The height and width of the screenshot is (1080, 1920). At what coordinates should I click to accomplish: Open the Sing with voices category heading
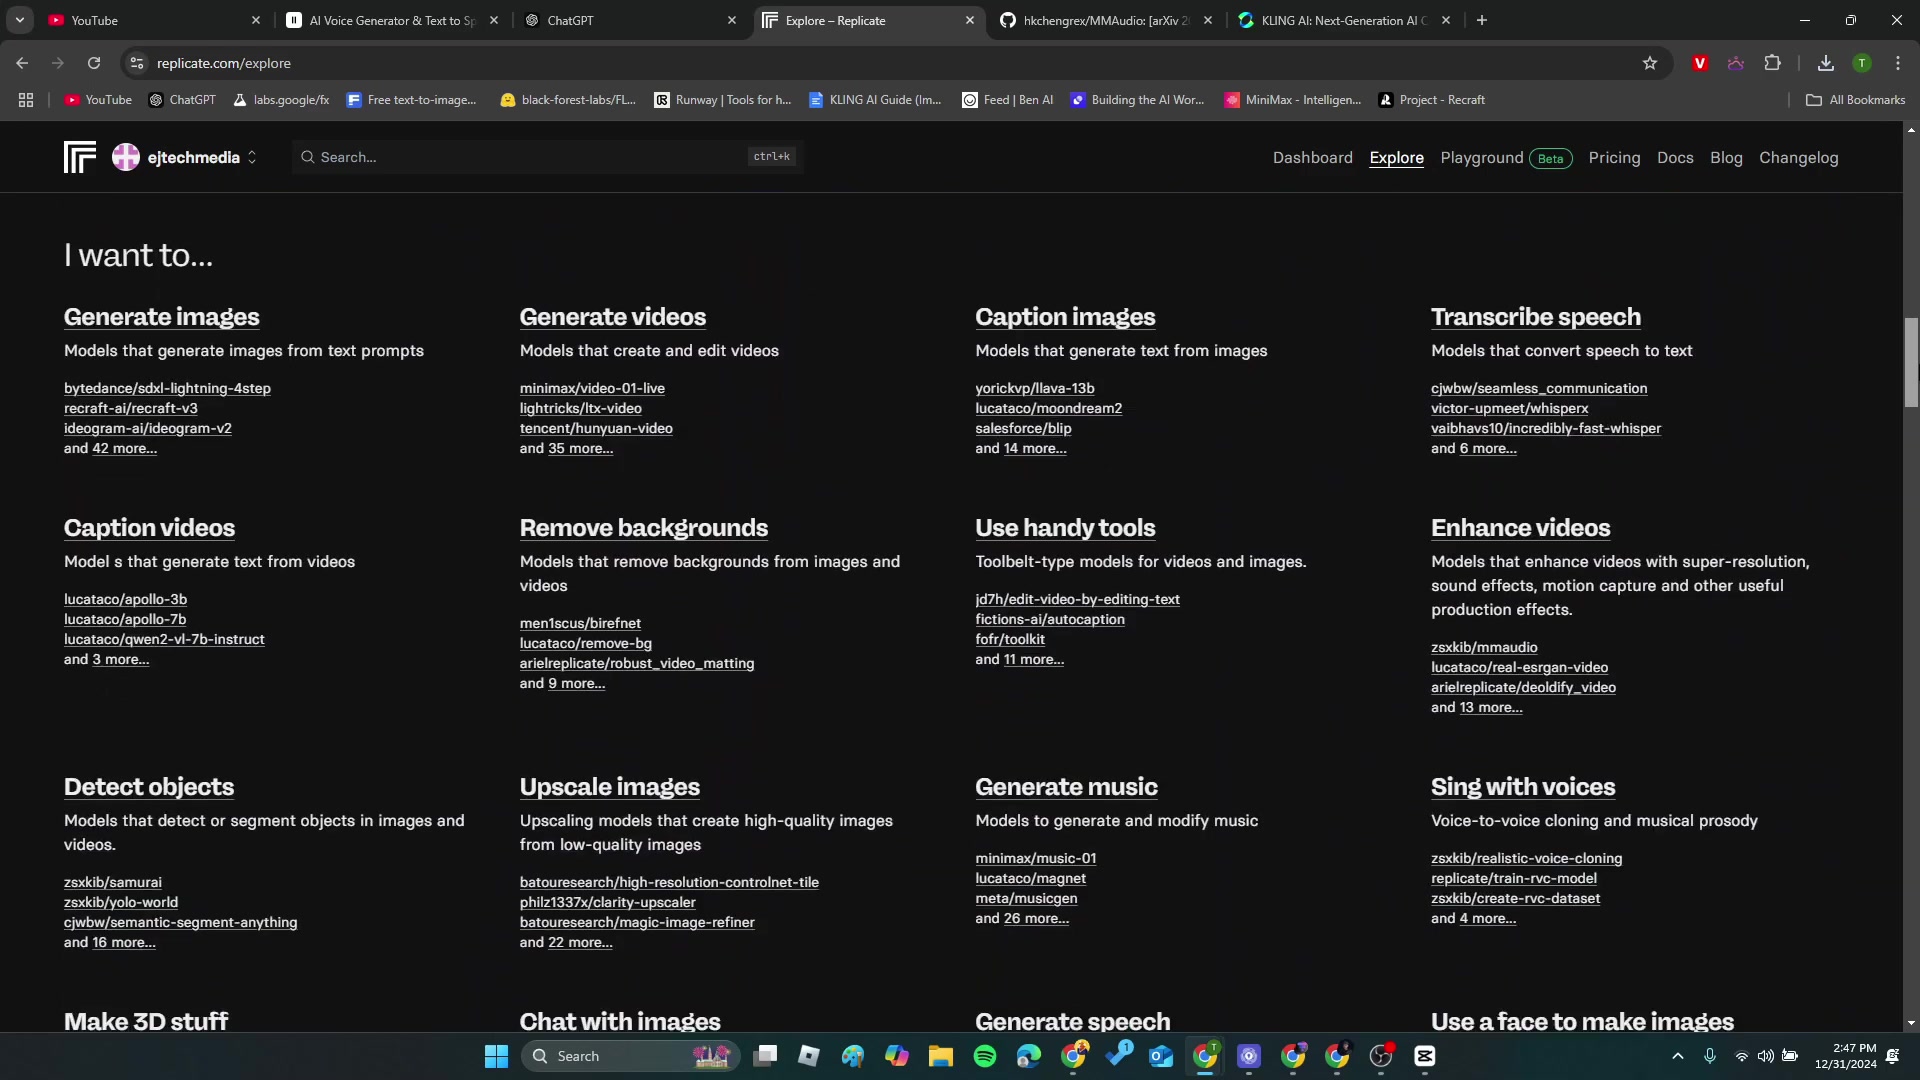[x=1522, y=787]
